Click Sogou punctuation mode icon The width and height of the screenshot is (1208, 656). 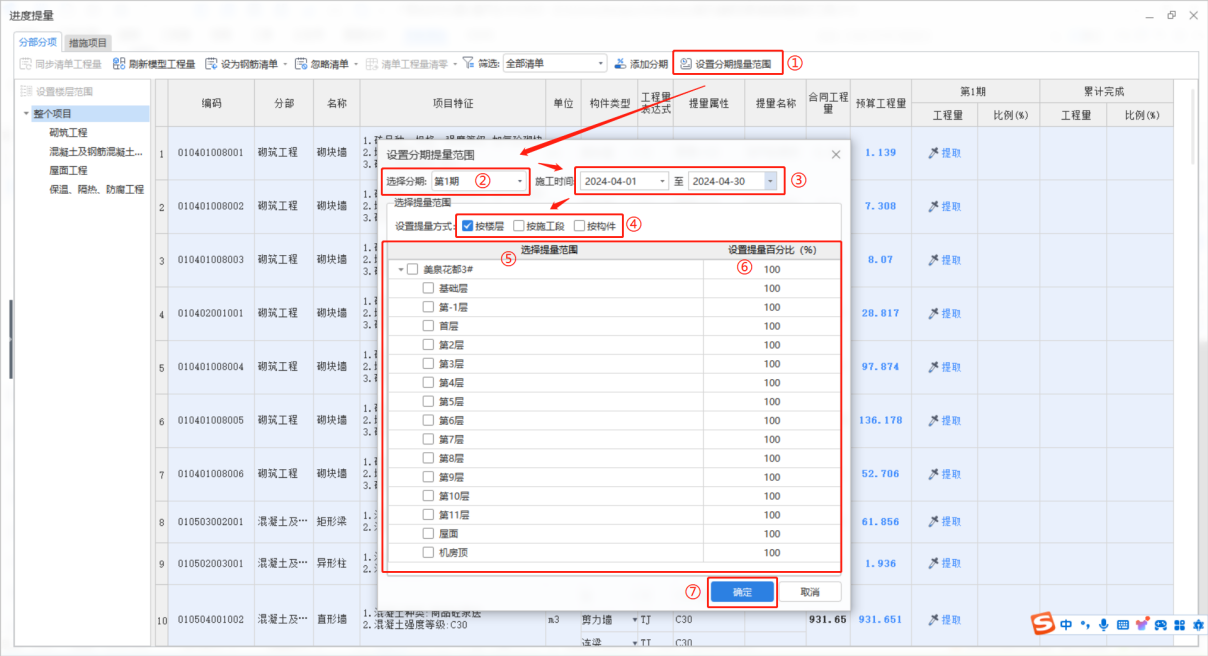tap(1085, 625)
